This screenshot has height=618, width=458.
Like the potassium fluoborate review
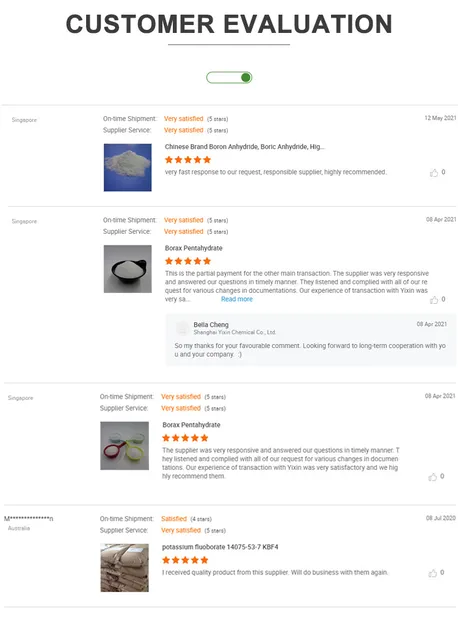click(x=432, y=573)
